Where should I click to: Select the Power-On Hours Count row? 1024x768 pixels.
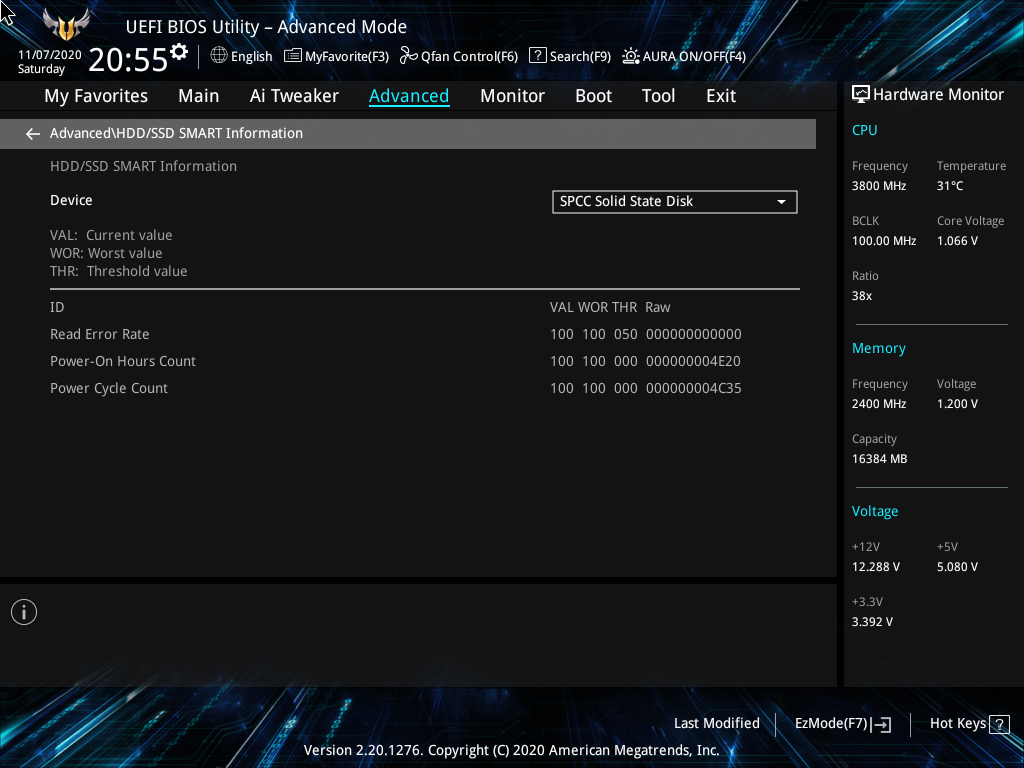424,361
